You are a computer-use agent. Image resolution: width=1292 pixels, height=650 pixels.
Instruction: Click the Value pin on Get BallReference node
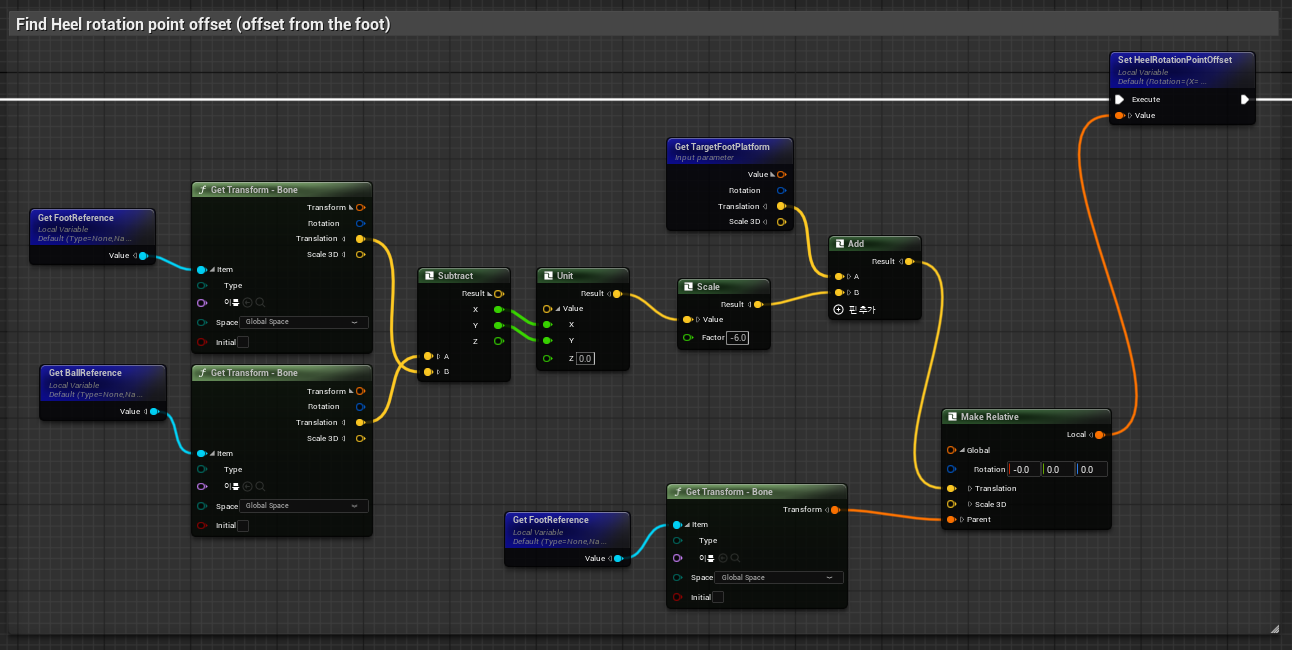point(154,411)
